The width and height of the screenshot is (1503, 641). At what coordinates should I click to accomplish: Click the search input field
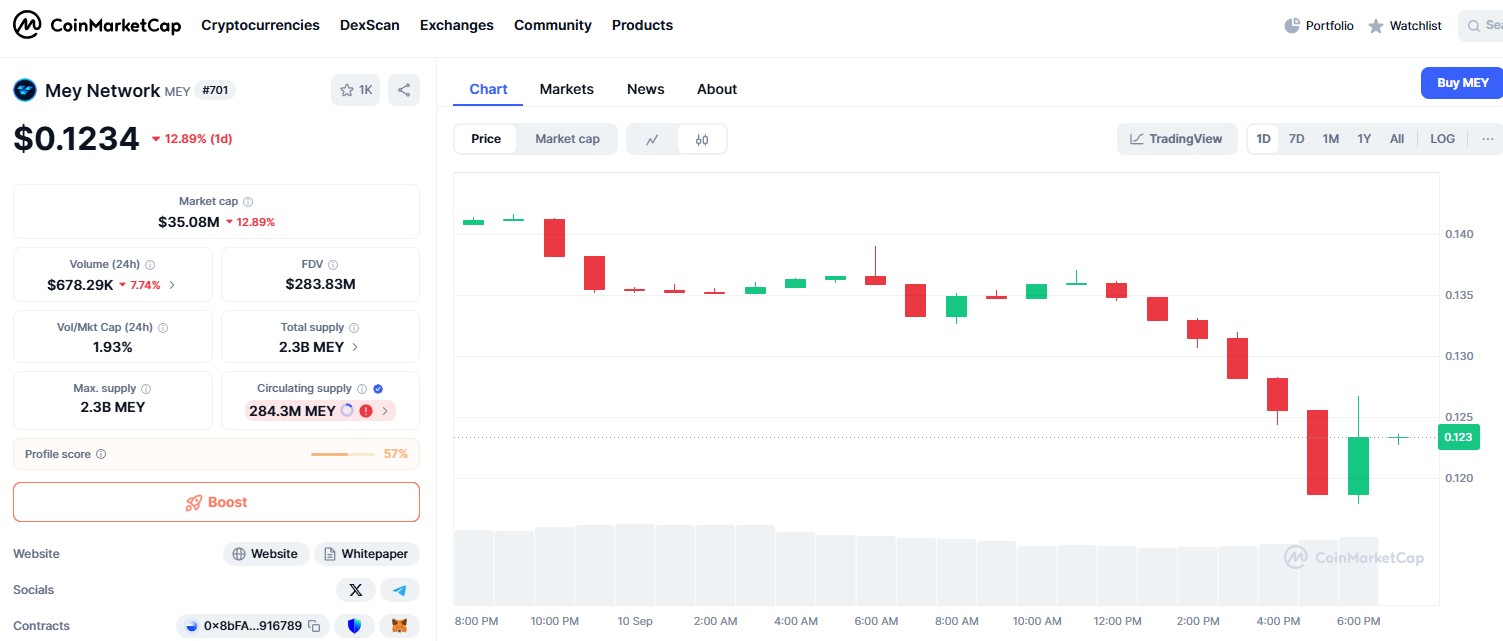tap(1481, 25)
